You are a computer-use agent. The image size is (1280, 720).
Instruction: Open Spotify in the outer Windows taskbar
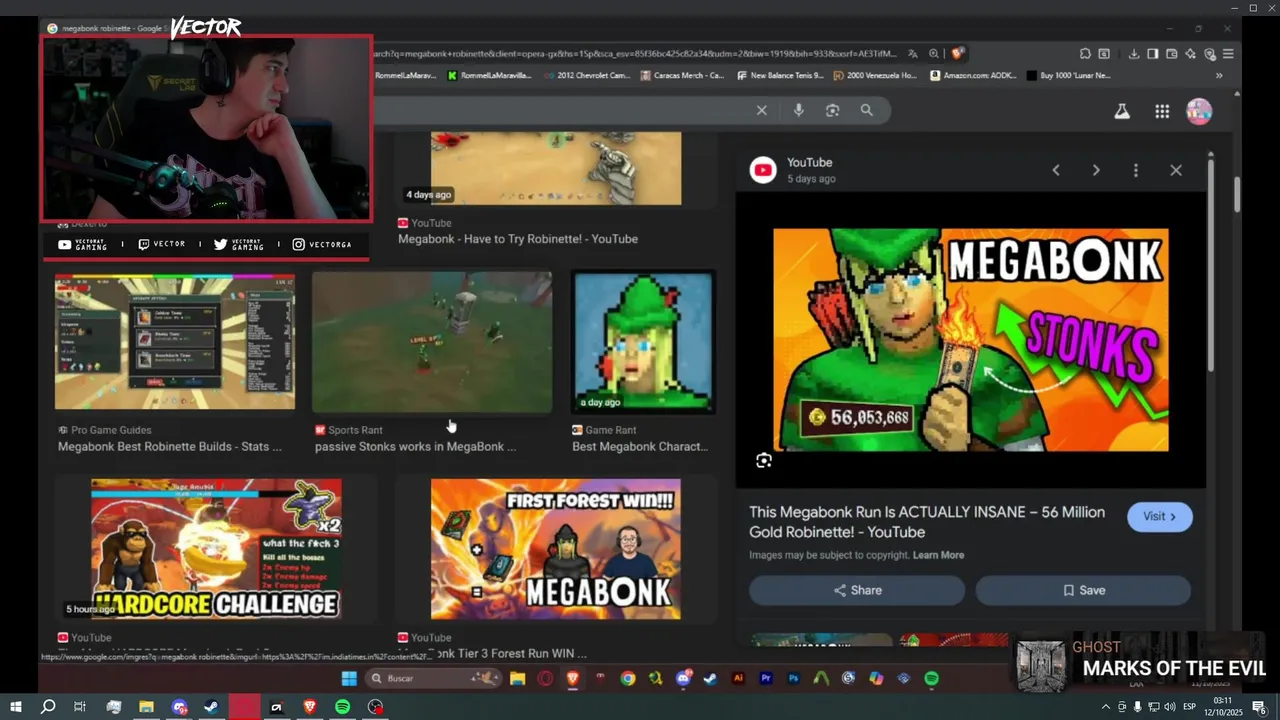coord(342,707)
